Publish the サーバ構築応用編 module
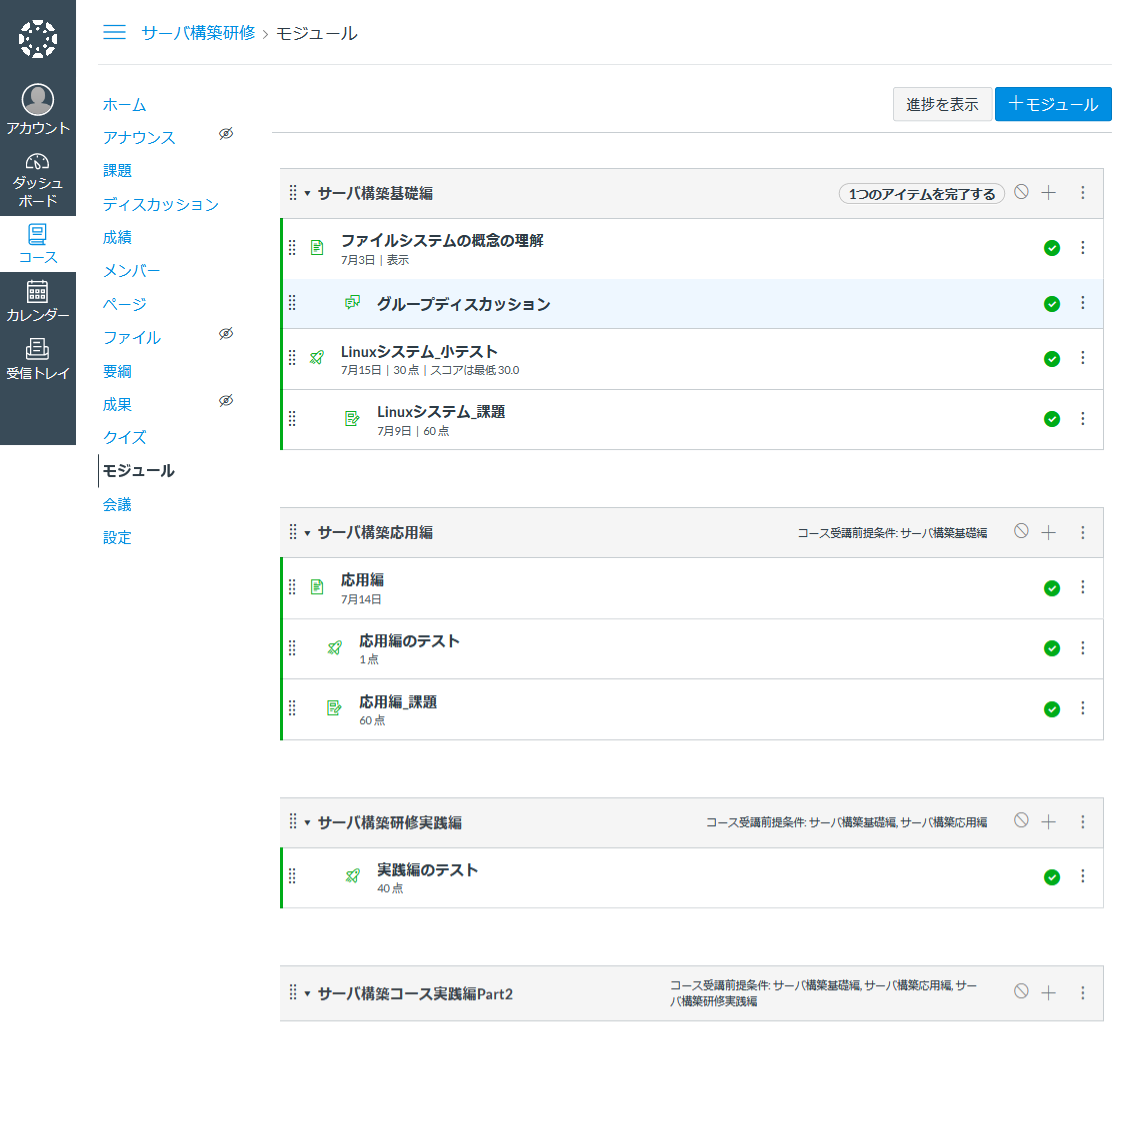1134x1139 pixels. [1021, 531]
